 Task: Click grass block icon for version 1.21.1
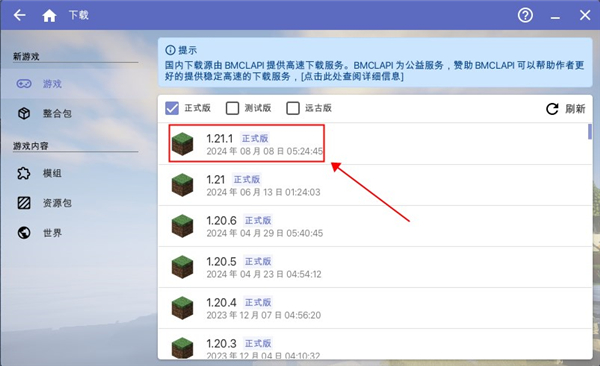183,144
